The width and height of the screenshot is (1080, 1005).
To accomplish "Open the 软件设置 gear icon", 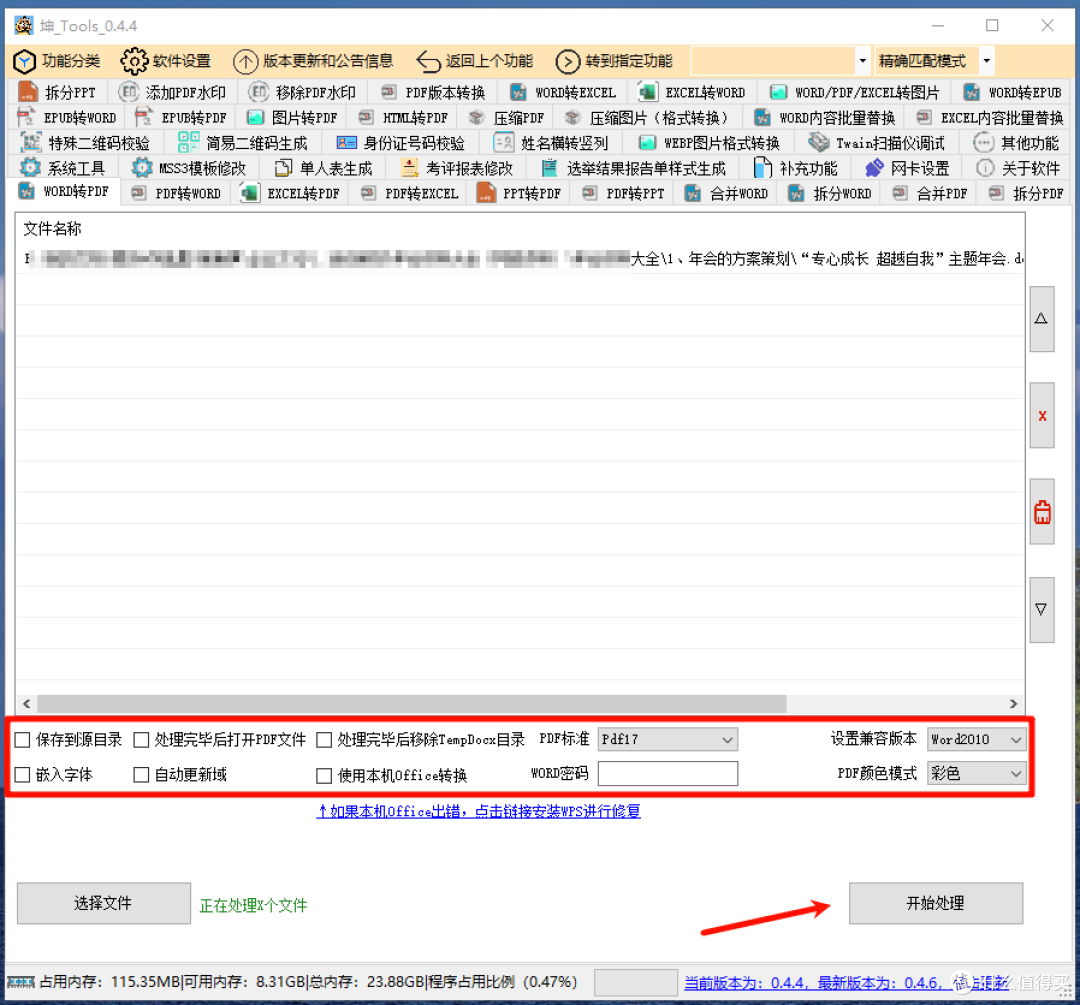I will 134,61.
